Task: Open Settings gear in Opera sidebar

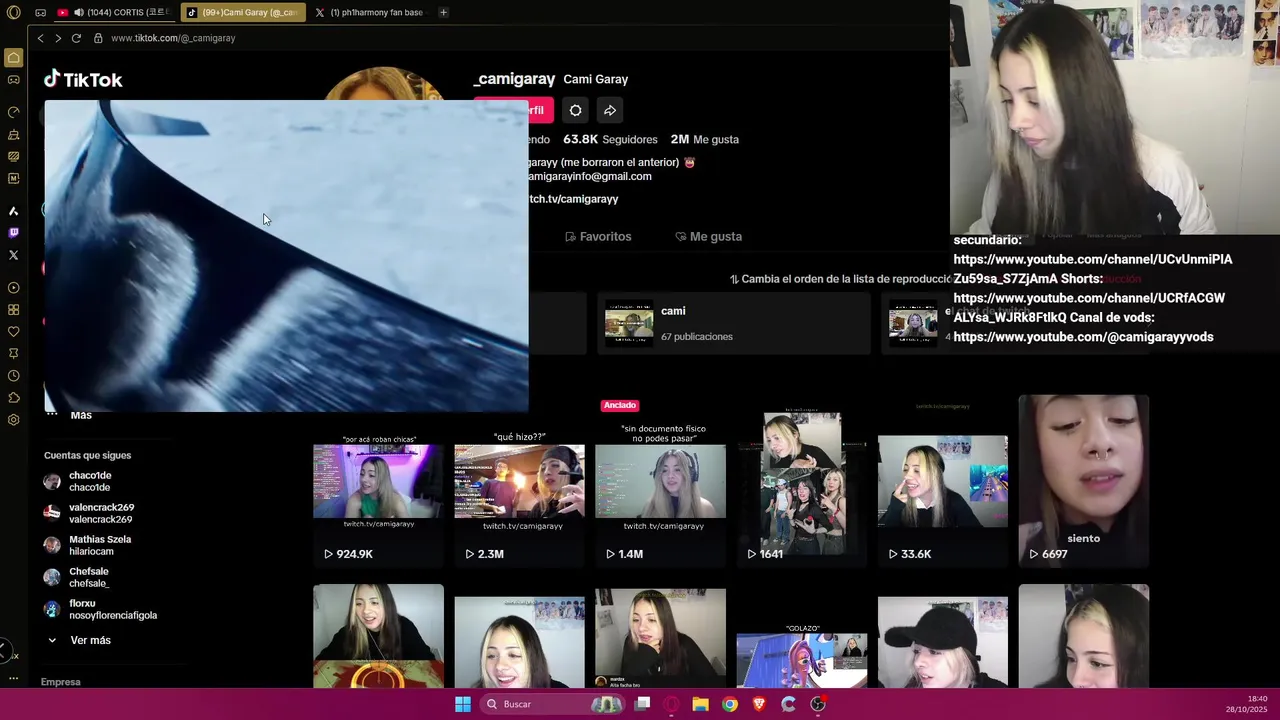Action: click(13, 420)
